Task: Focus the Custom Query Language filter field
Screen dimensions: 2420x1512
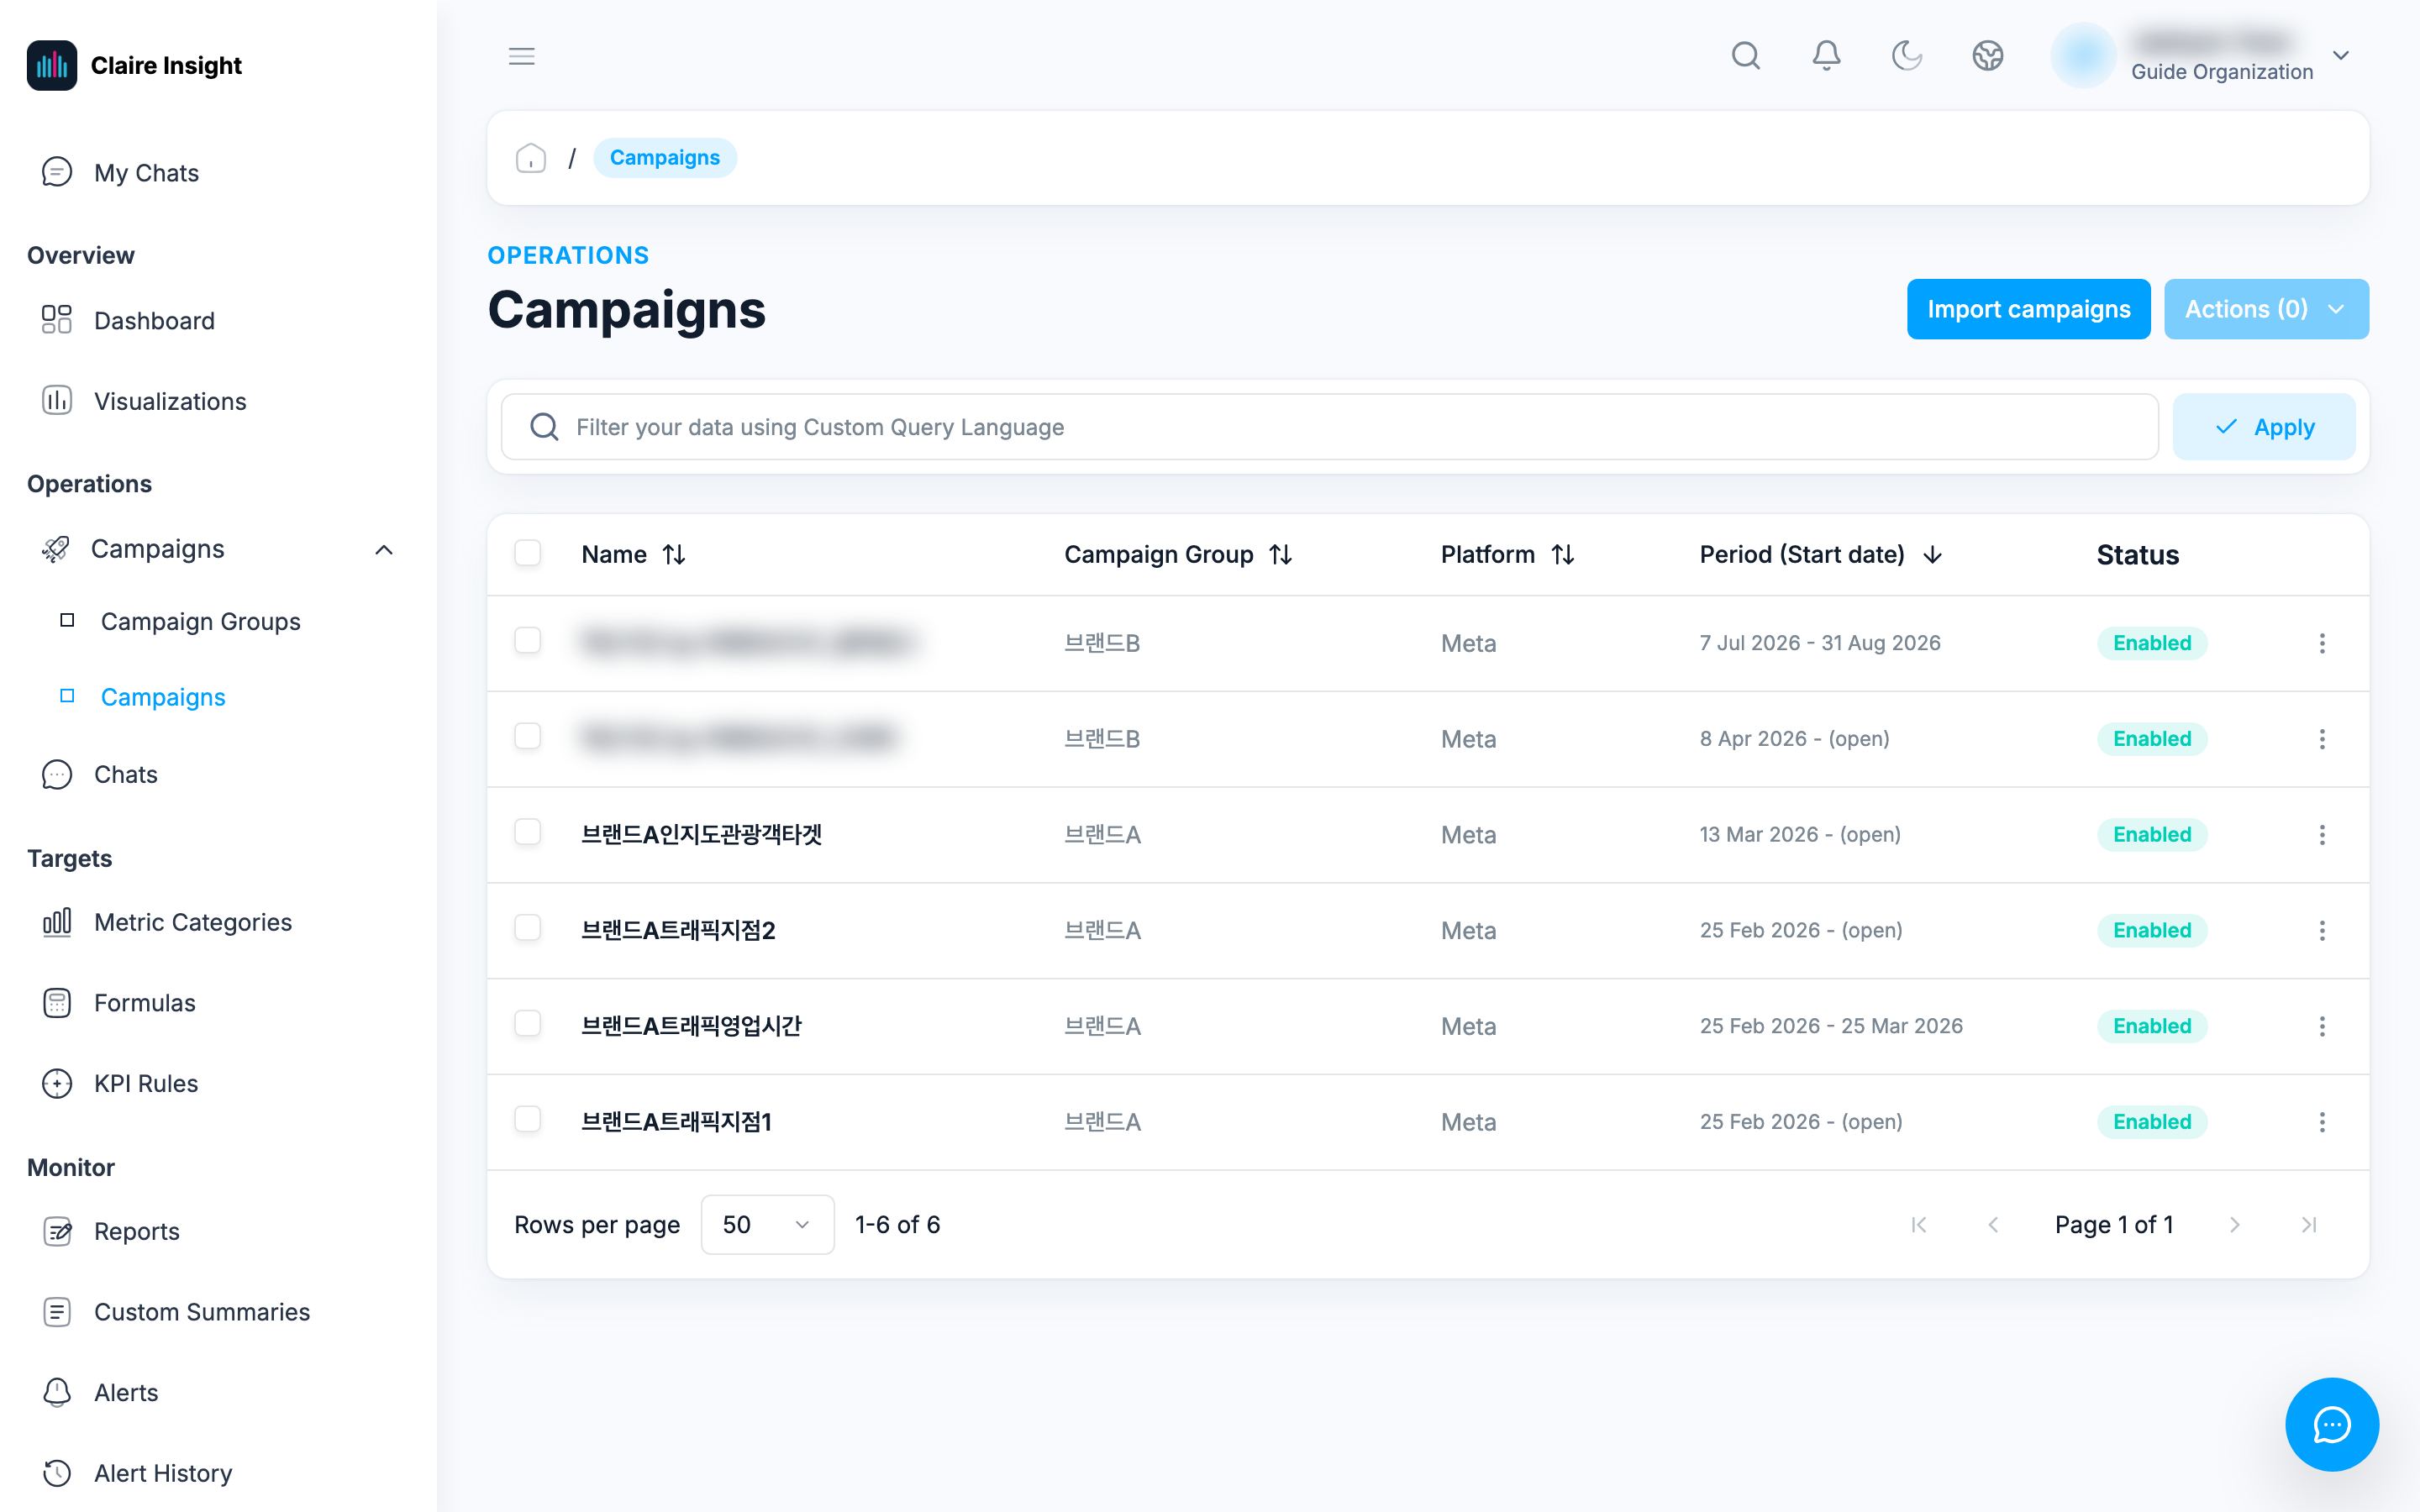Action: click(x=1329, y=427)
